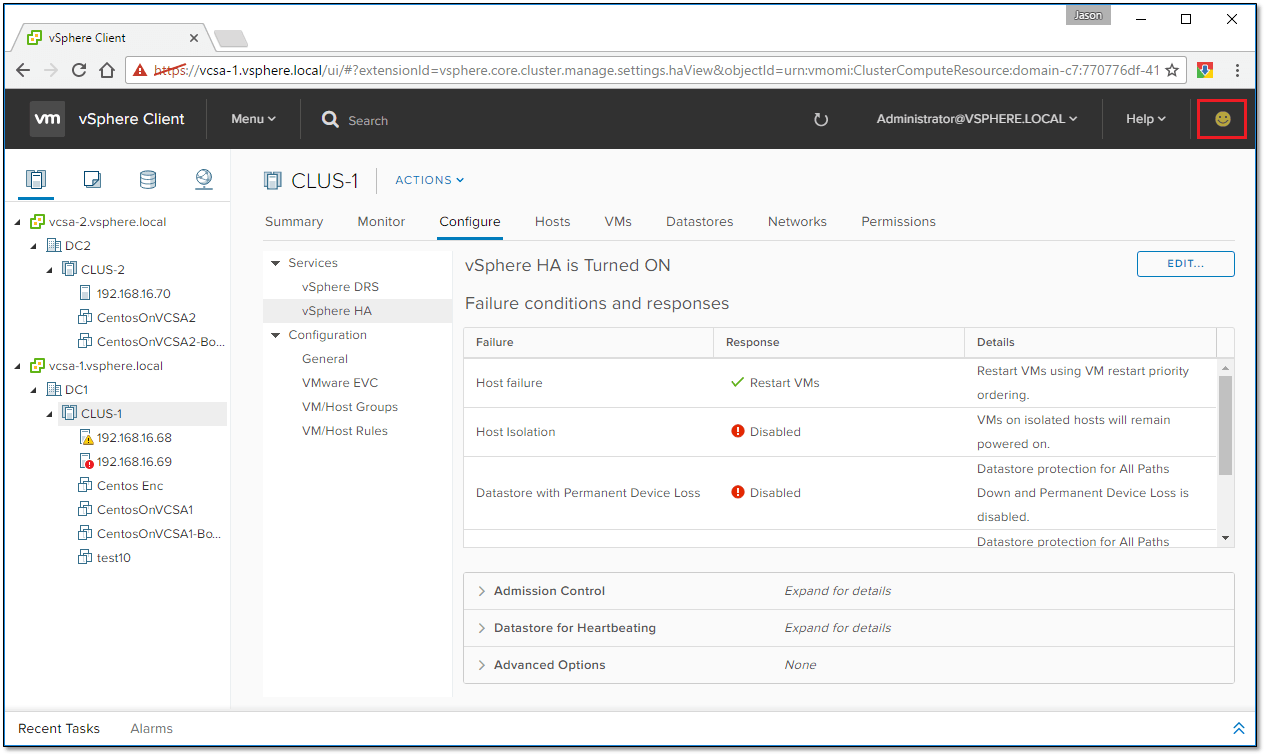Open the ACTIONS dropdown
The height and width of the screenshot is (756, 1266).
coord(430,180)
